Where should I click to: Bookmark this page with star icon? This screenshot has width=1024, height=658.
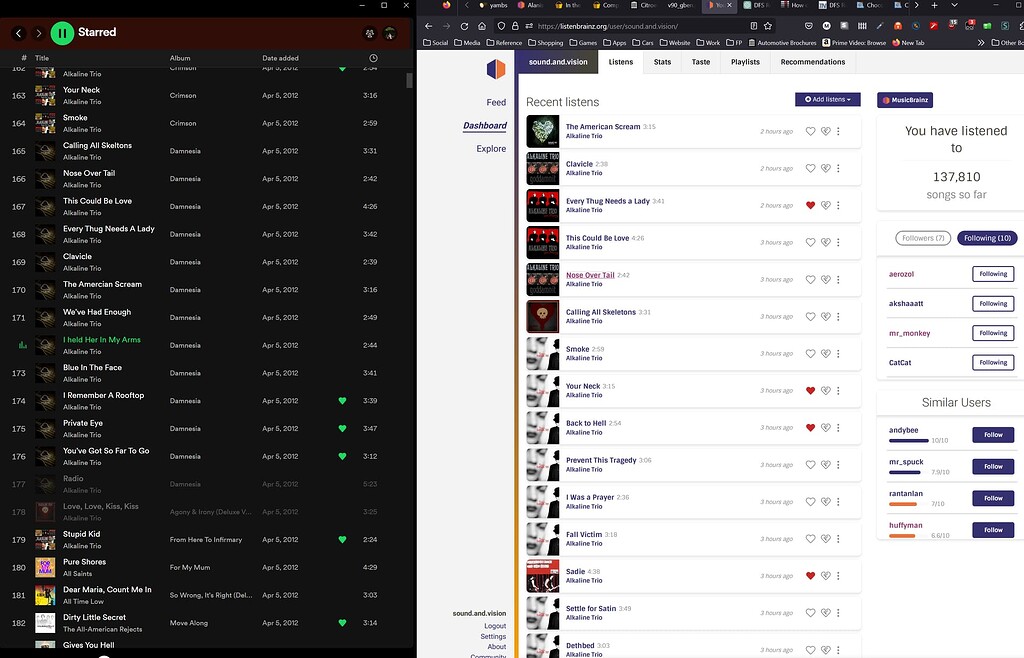[x=768, y=26]
